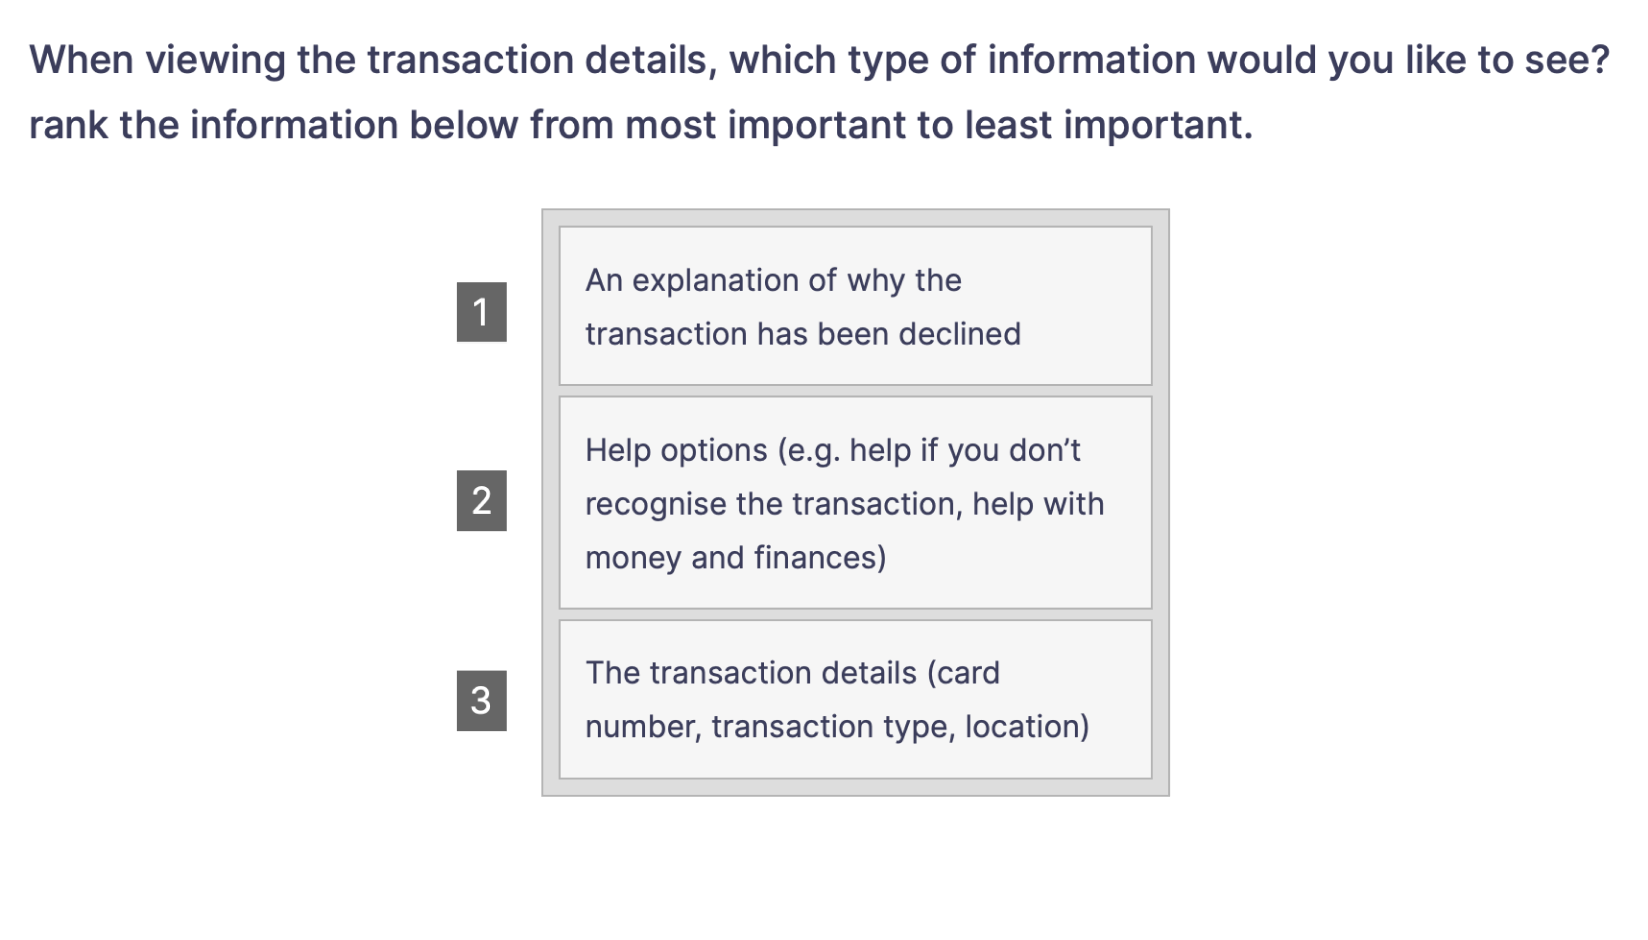Viewport: 1648px width, 940px height.
Task: Select the card about why the transaction was declined
Action: pos(855,305)
